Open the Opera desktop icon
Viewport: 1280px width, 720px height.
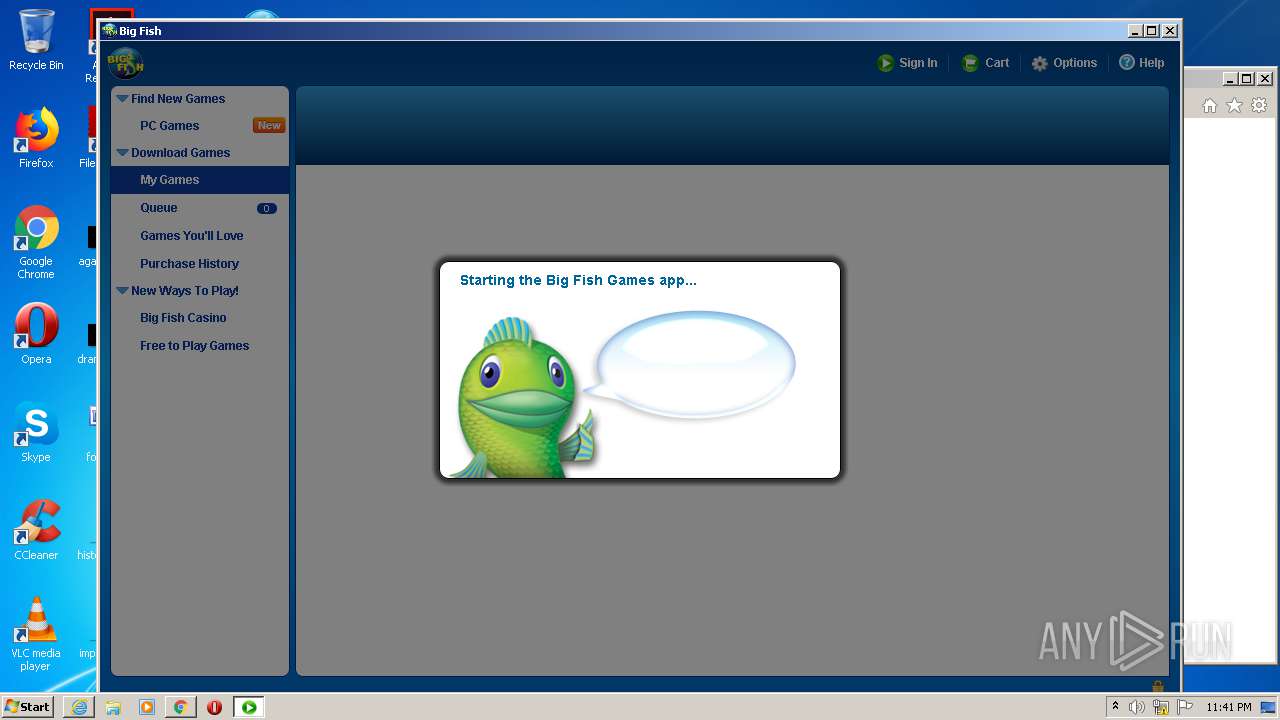(36, 334)
